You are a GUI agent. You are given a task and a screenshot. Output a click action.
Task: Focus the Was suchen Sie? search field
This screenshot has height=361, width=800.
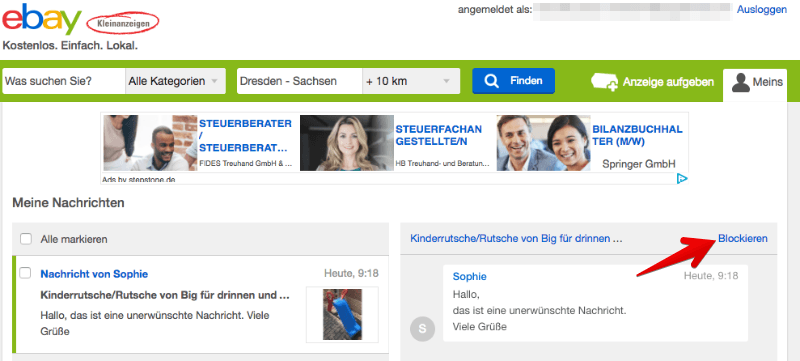[64, 81]
